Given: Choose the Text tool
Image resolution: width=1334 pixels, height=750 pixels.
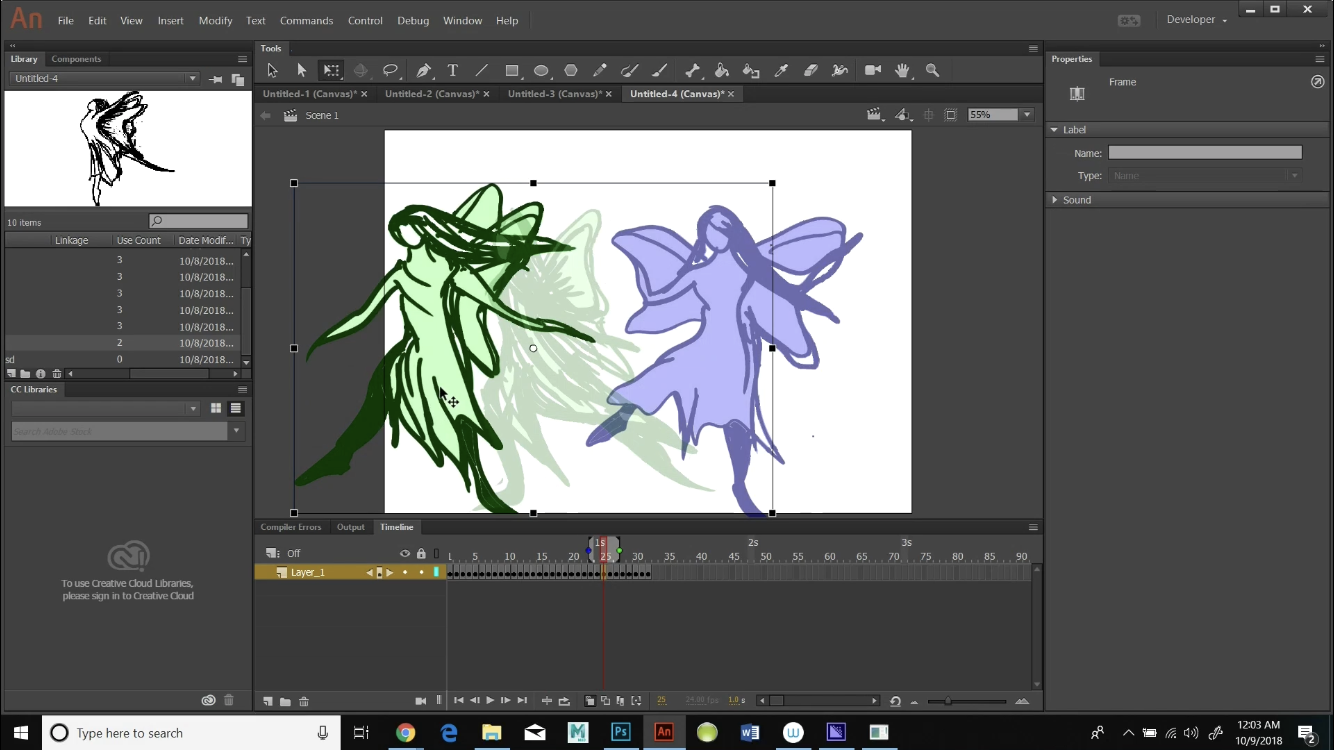Looking at the screenshot, I should (x=452, y=70).
